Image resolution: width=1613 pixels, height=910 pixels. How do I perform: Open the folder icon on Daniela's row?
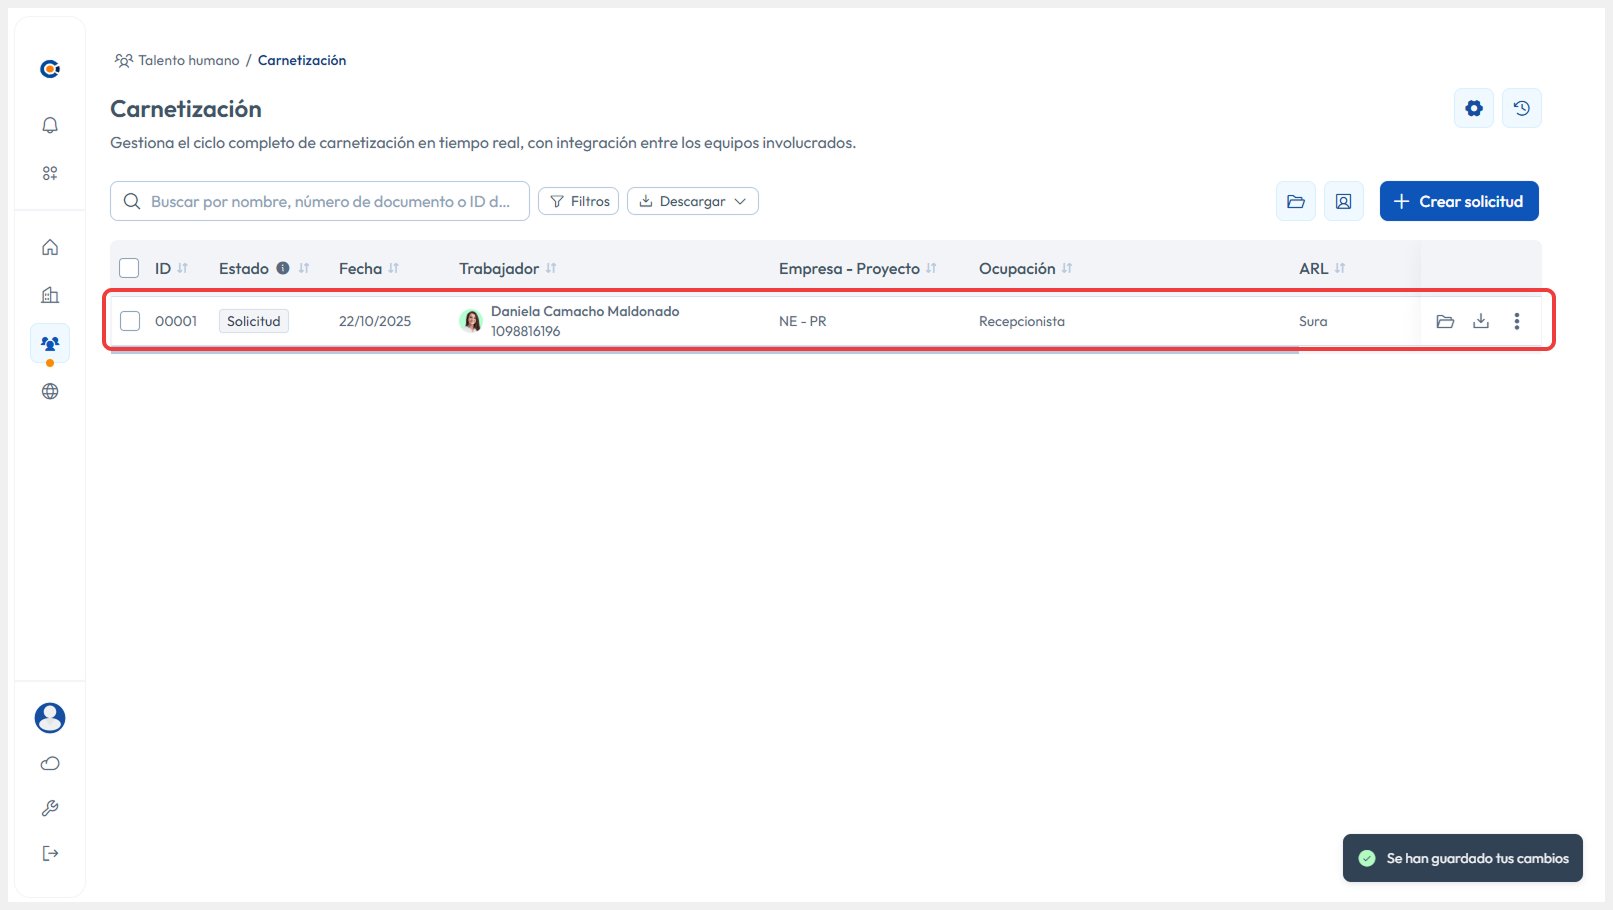(1445, 321)
